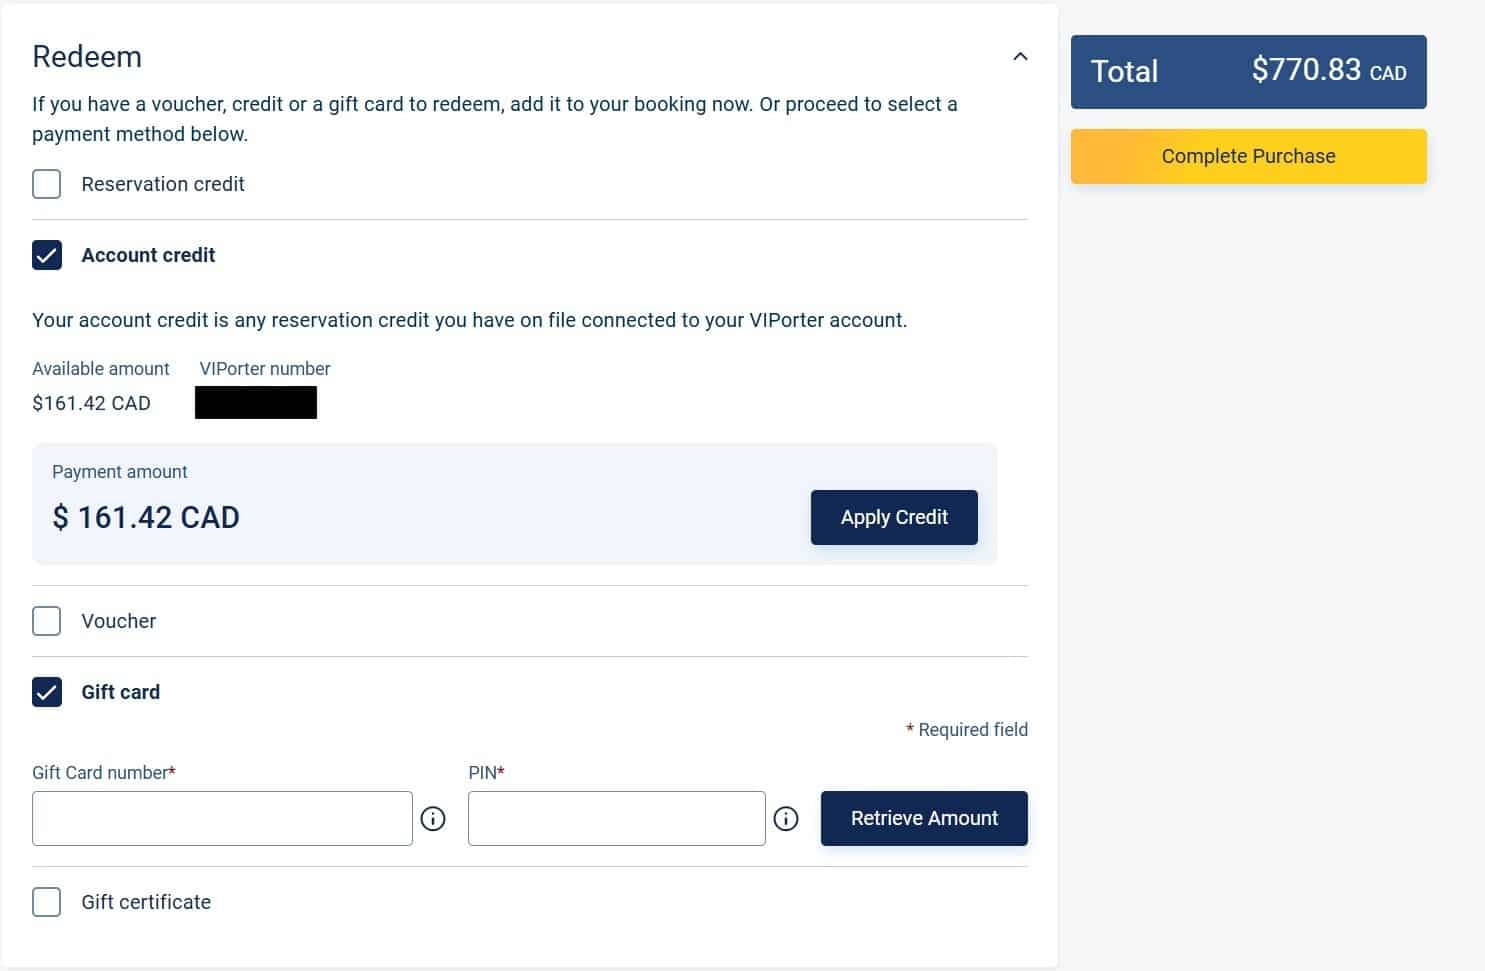Enable the Voucher option

[x=46, y=621]
